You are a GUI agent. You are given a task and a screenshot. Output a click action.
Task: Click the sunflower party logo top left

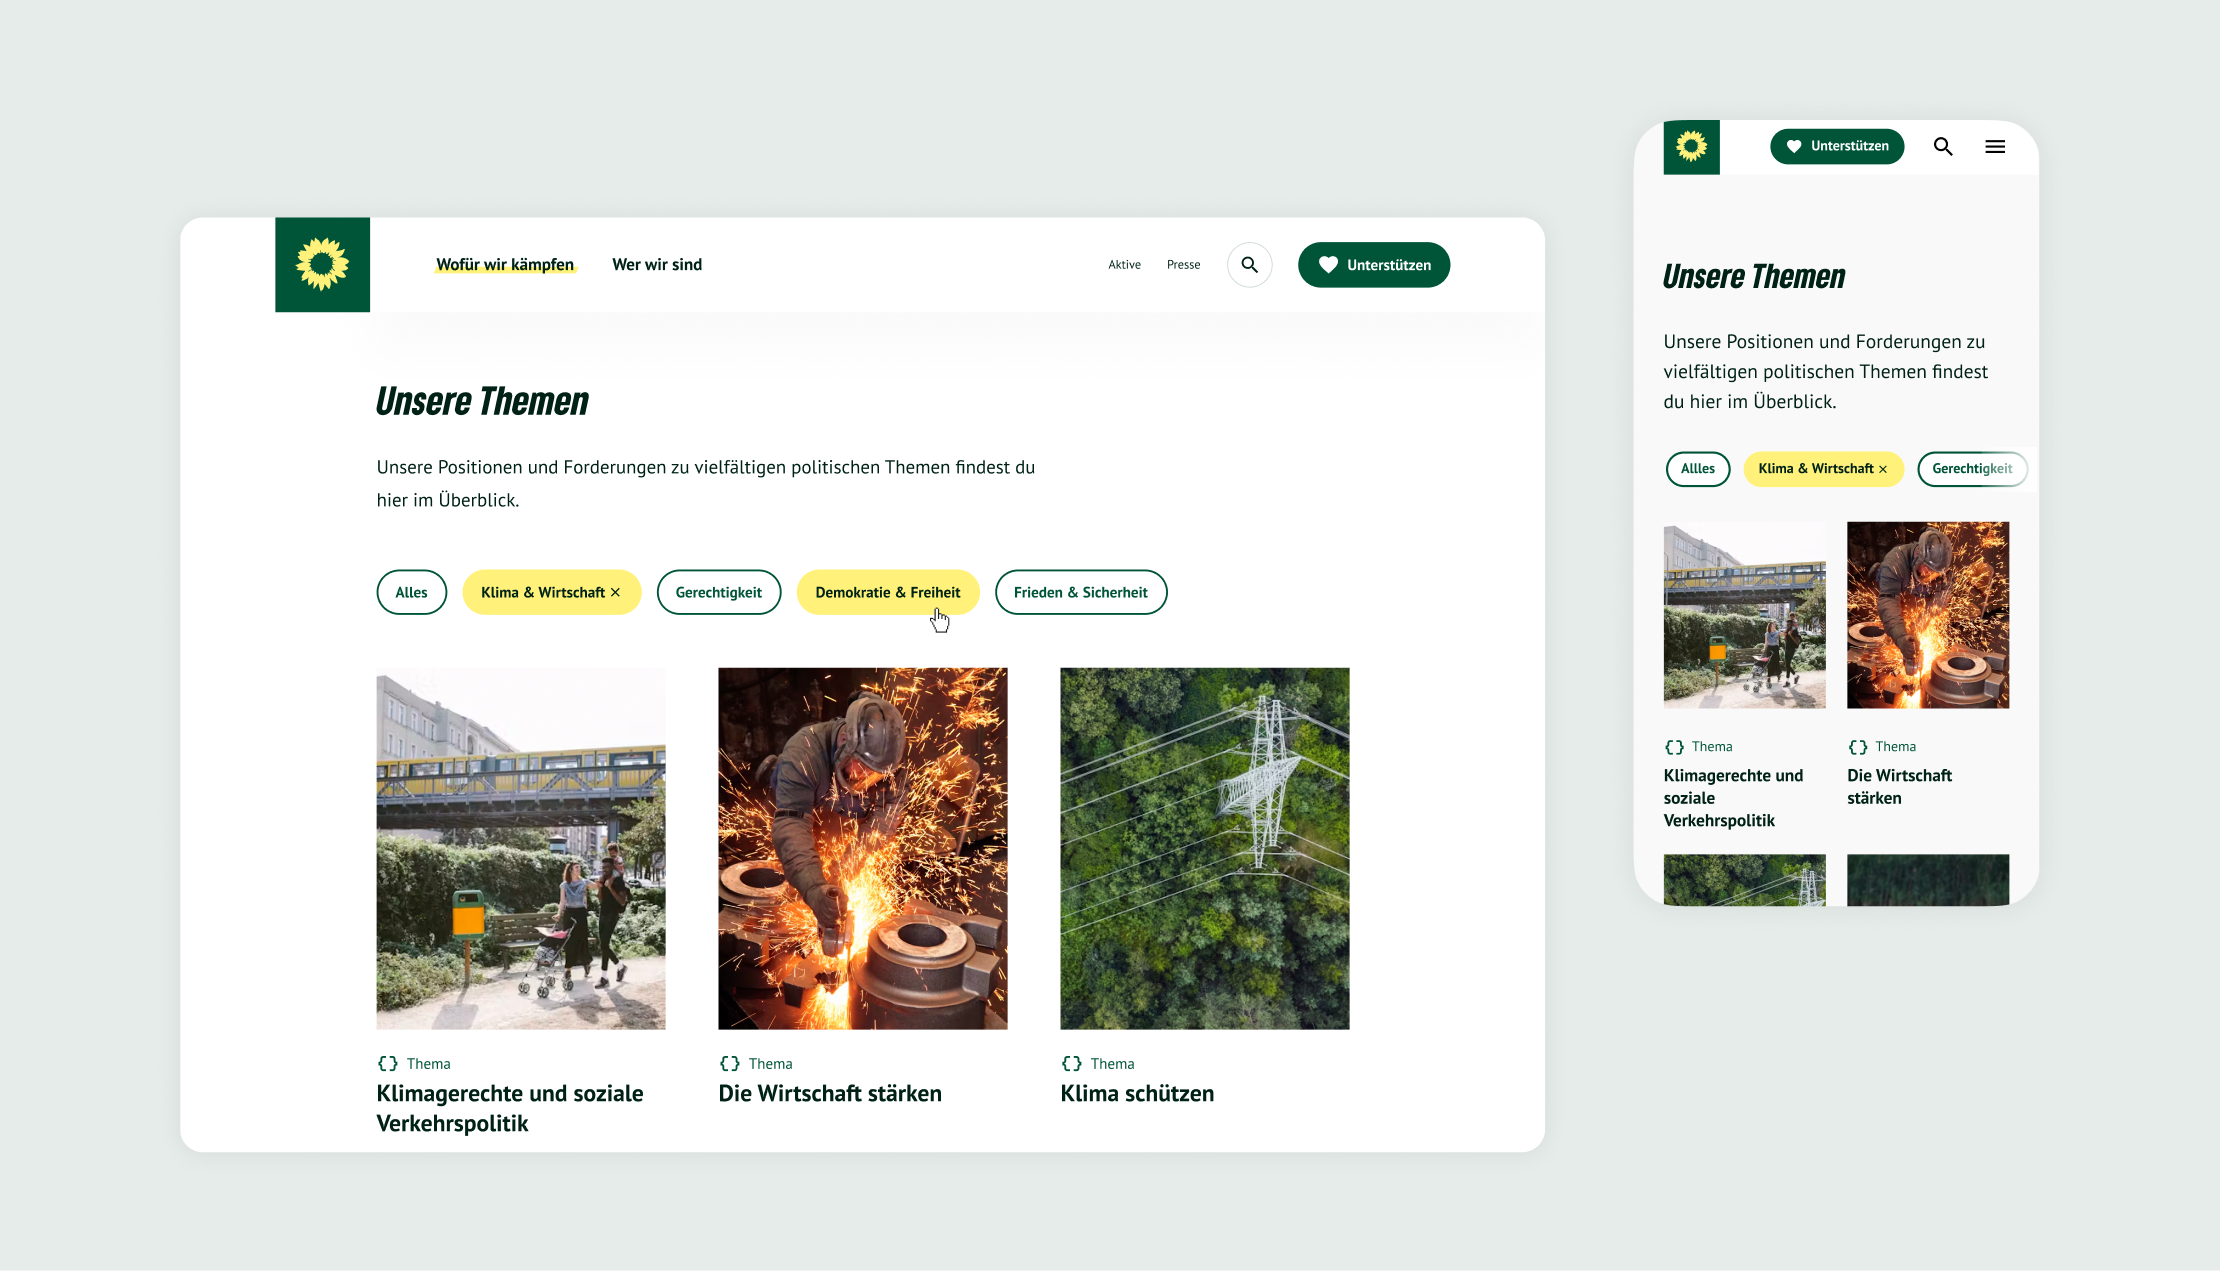click(322, 264)
